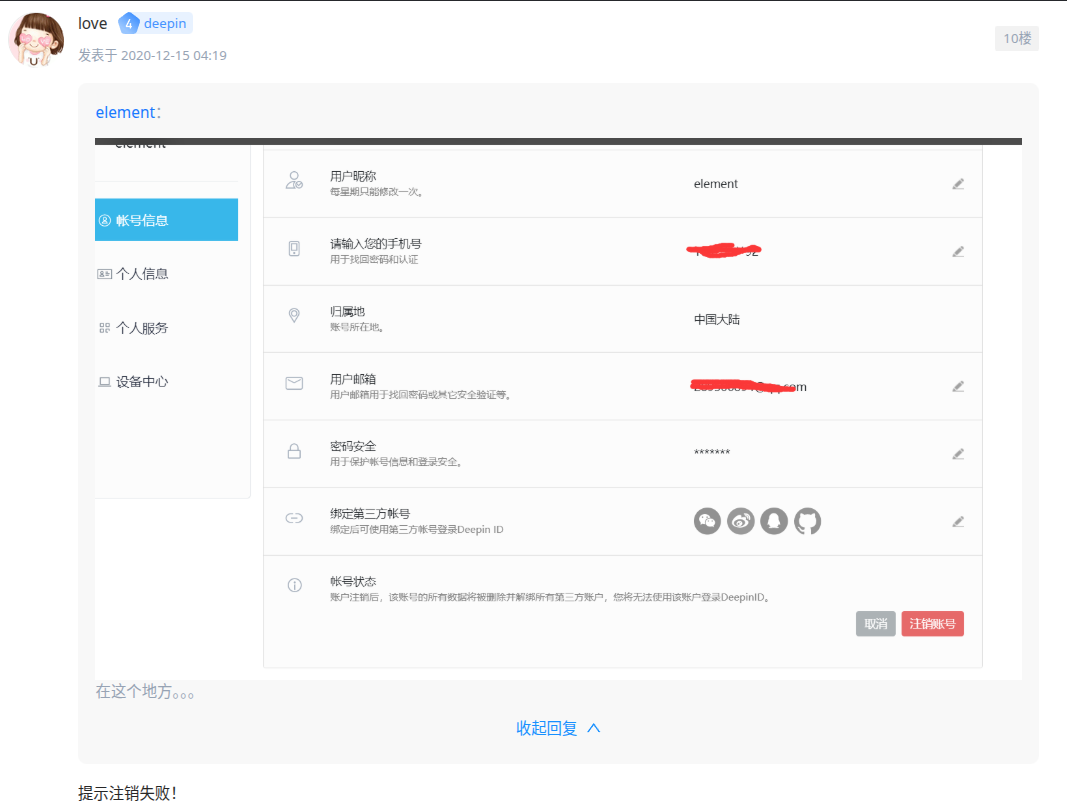Click the 收起回复 chevron arrow
The height and width of the screenshot is (812, 1067).
(593, 728)
